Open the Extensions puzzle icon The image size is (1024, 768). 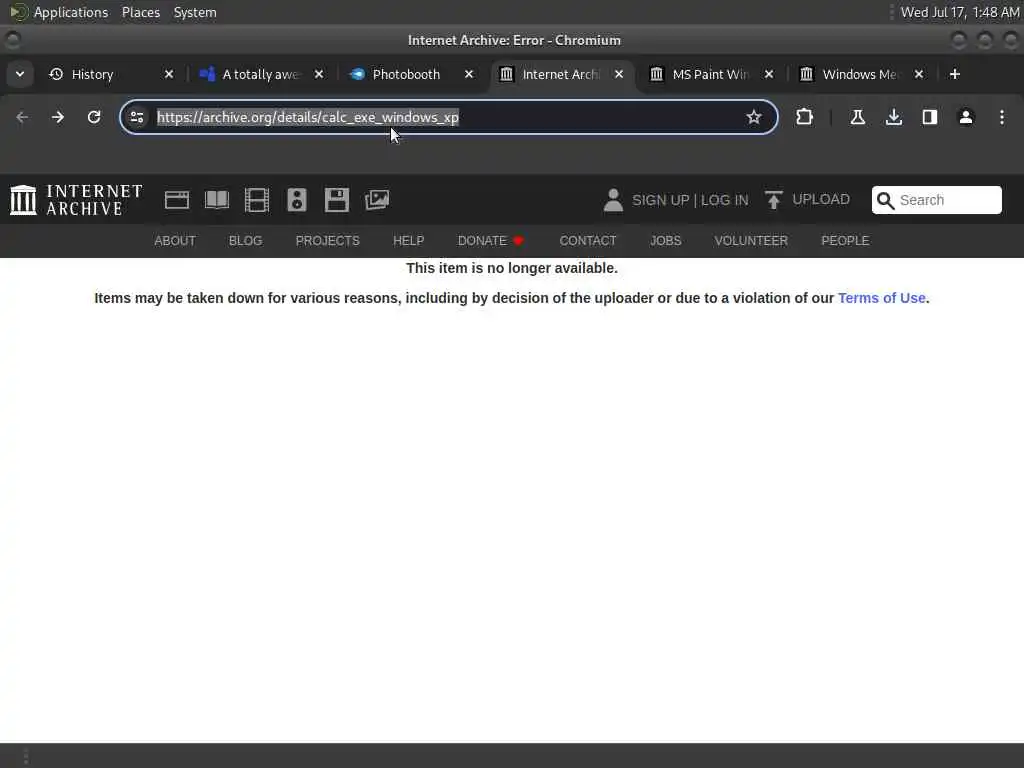(805, 118)
